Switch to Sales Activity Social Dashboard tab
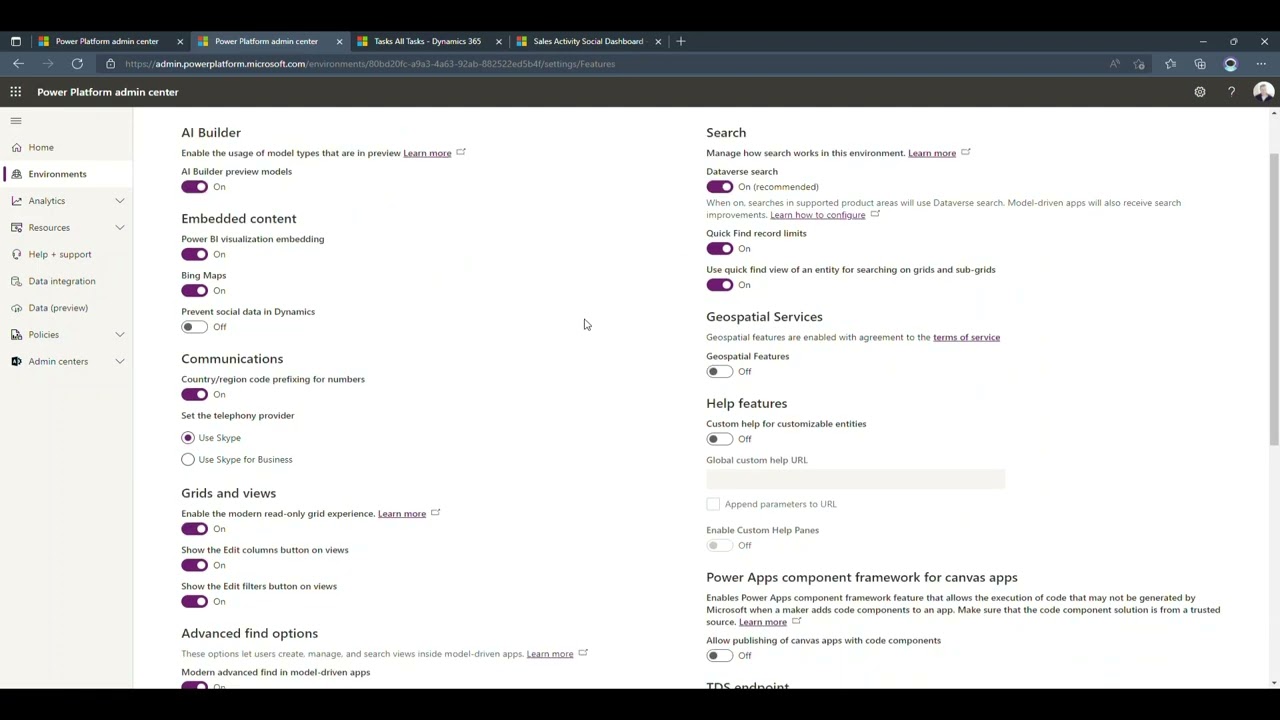 (x=588, y=41)
